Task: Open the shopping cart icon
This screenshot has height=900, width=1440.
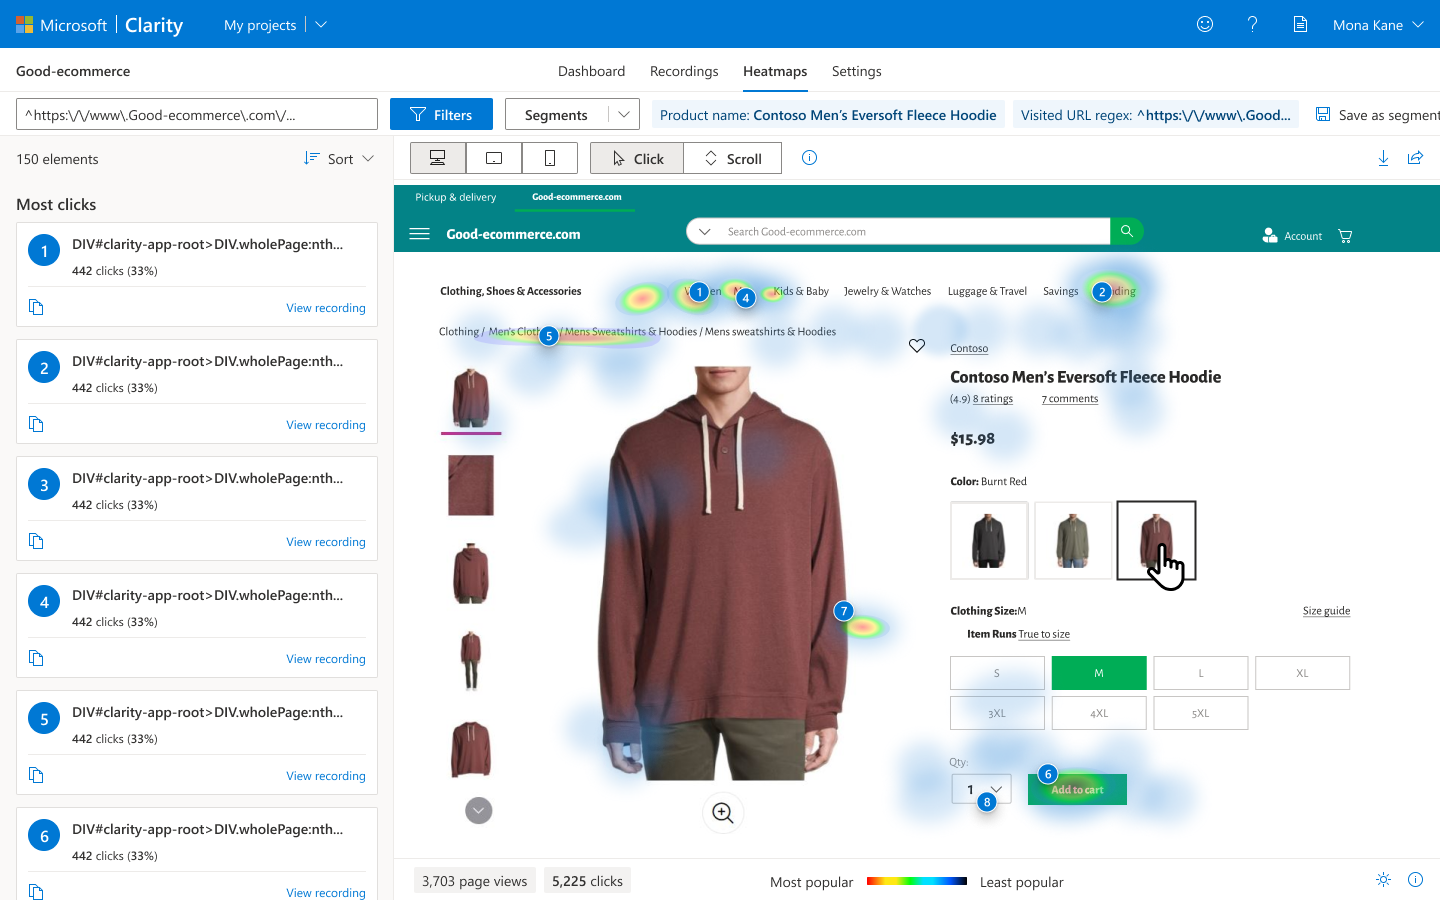Action: coord(1345,236)
